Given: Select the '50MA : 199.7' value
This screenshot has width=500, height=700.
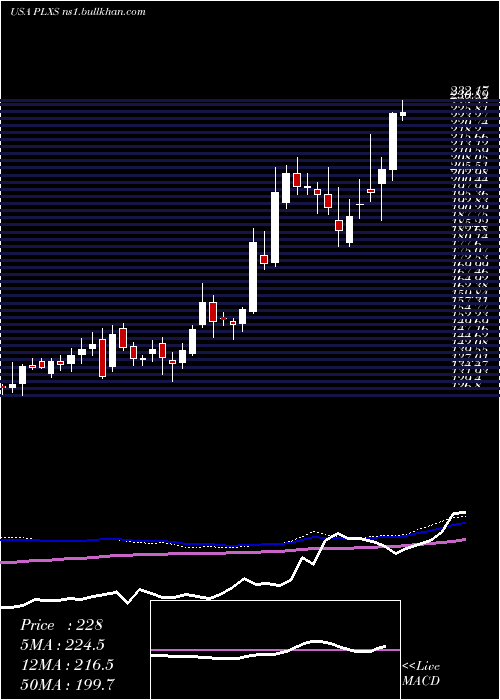Looking at the screenshot, I should [x=67, y=684].
